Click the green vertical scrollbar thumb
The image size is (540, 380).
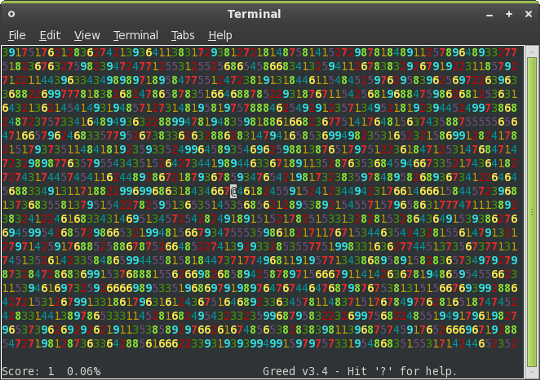pyautogui.click(x=532, y=212)
